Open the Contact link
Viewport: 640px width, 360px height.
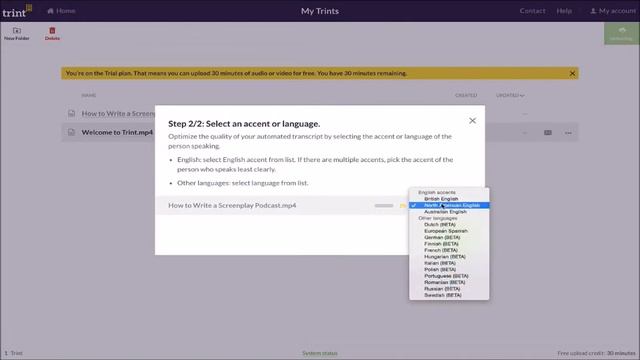[532, 11]
